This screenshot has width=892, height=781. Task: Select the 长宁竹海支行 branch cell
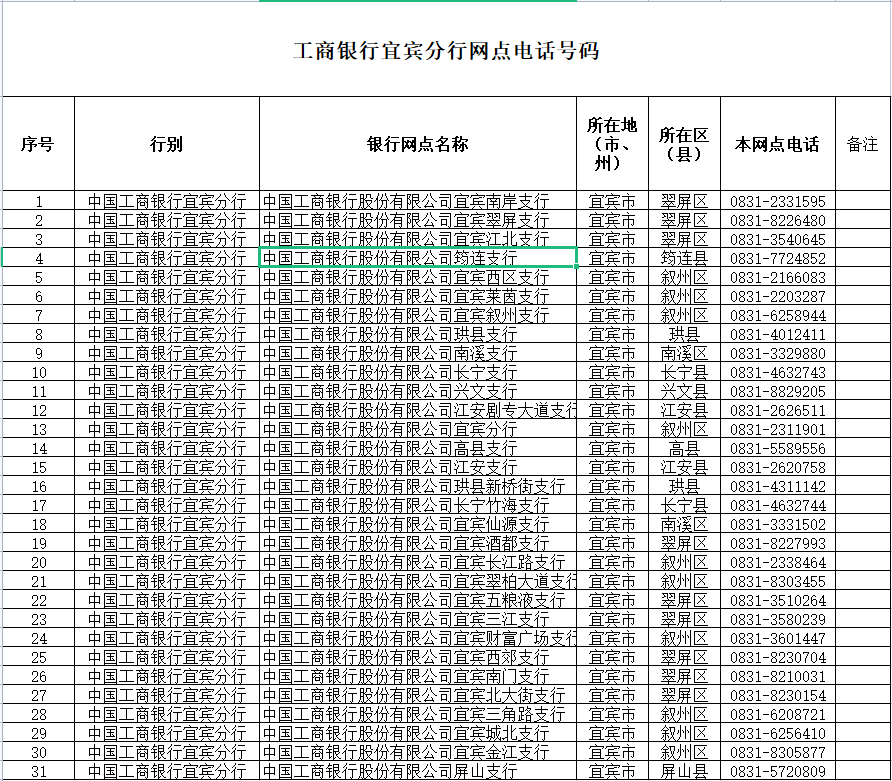coord(418,505)
